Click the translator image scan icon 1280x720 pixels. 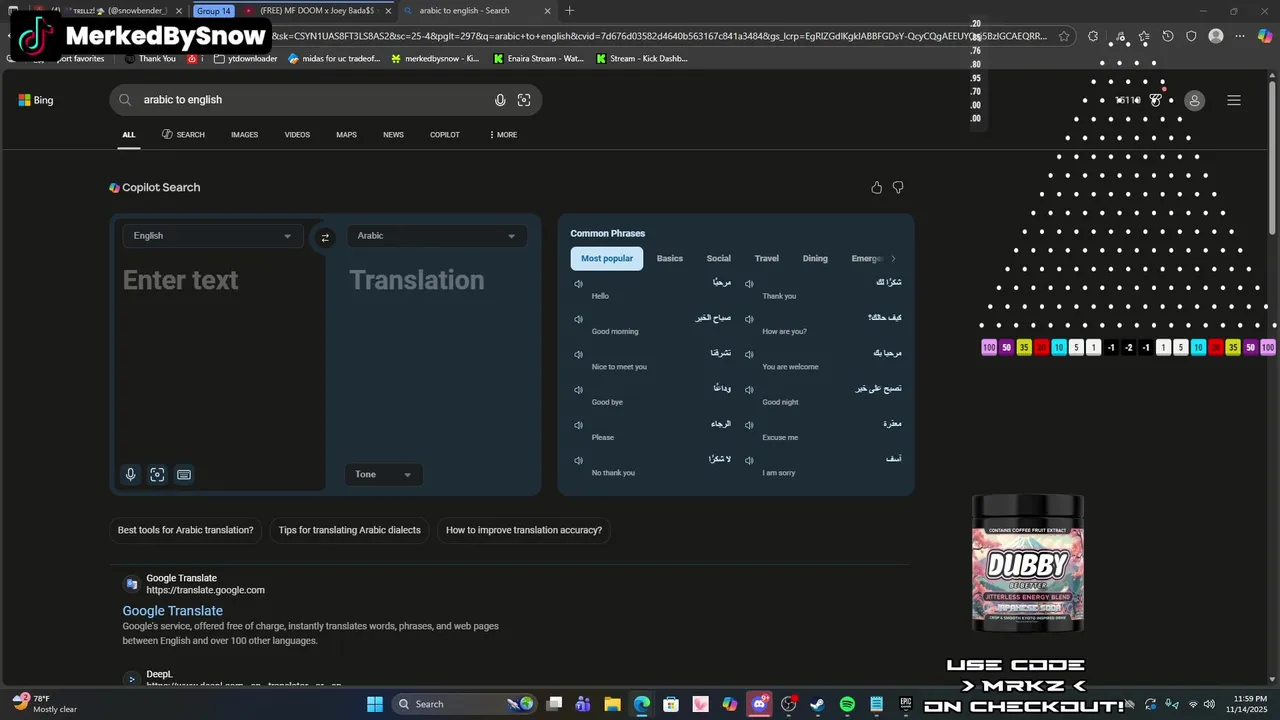(157, 475)
